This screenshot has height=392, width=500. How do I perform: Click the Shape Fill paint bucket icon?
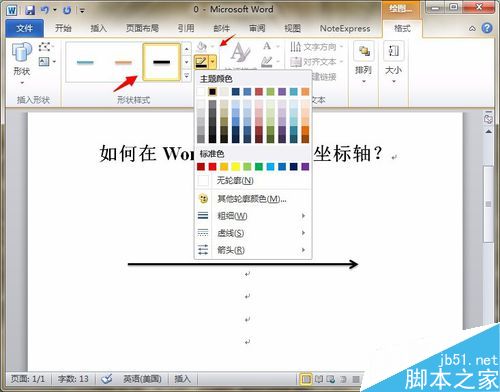(x=202, y=46)
